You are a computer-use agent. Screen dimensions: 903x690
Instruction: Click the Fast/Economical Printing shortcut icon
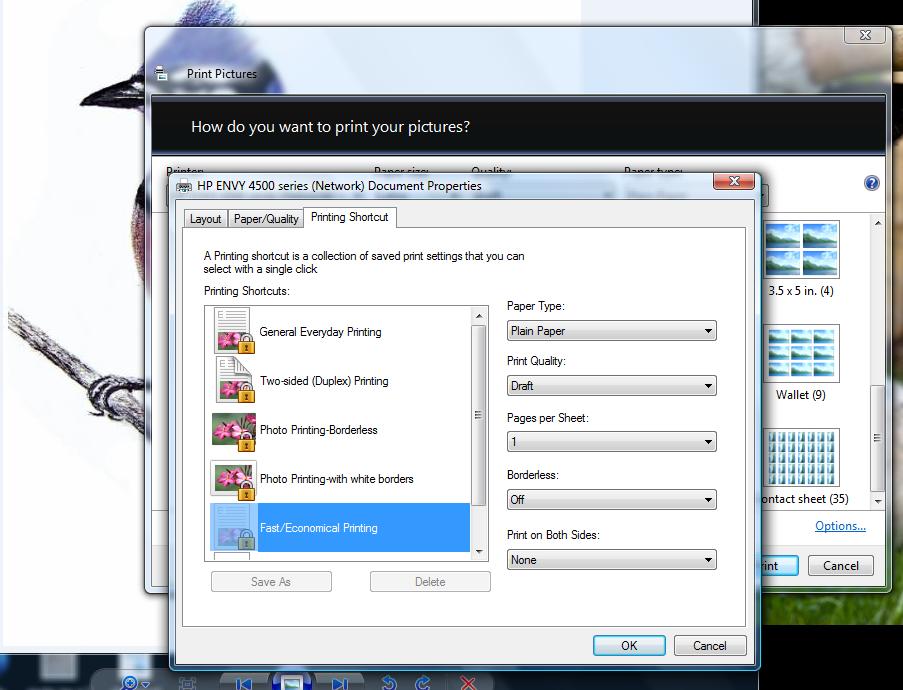(x=234, y=528)
